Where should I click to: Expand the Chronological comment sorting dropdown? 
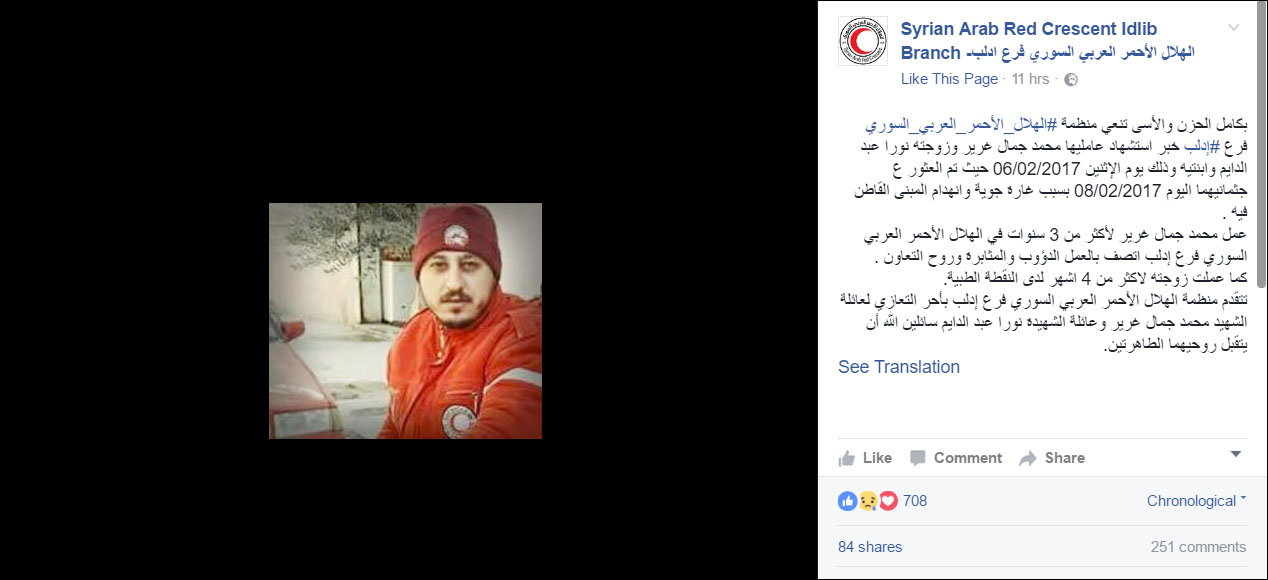1196,501
